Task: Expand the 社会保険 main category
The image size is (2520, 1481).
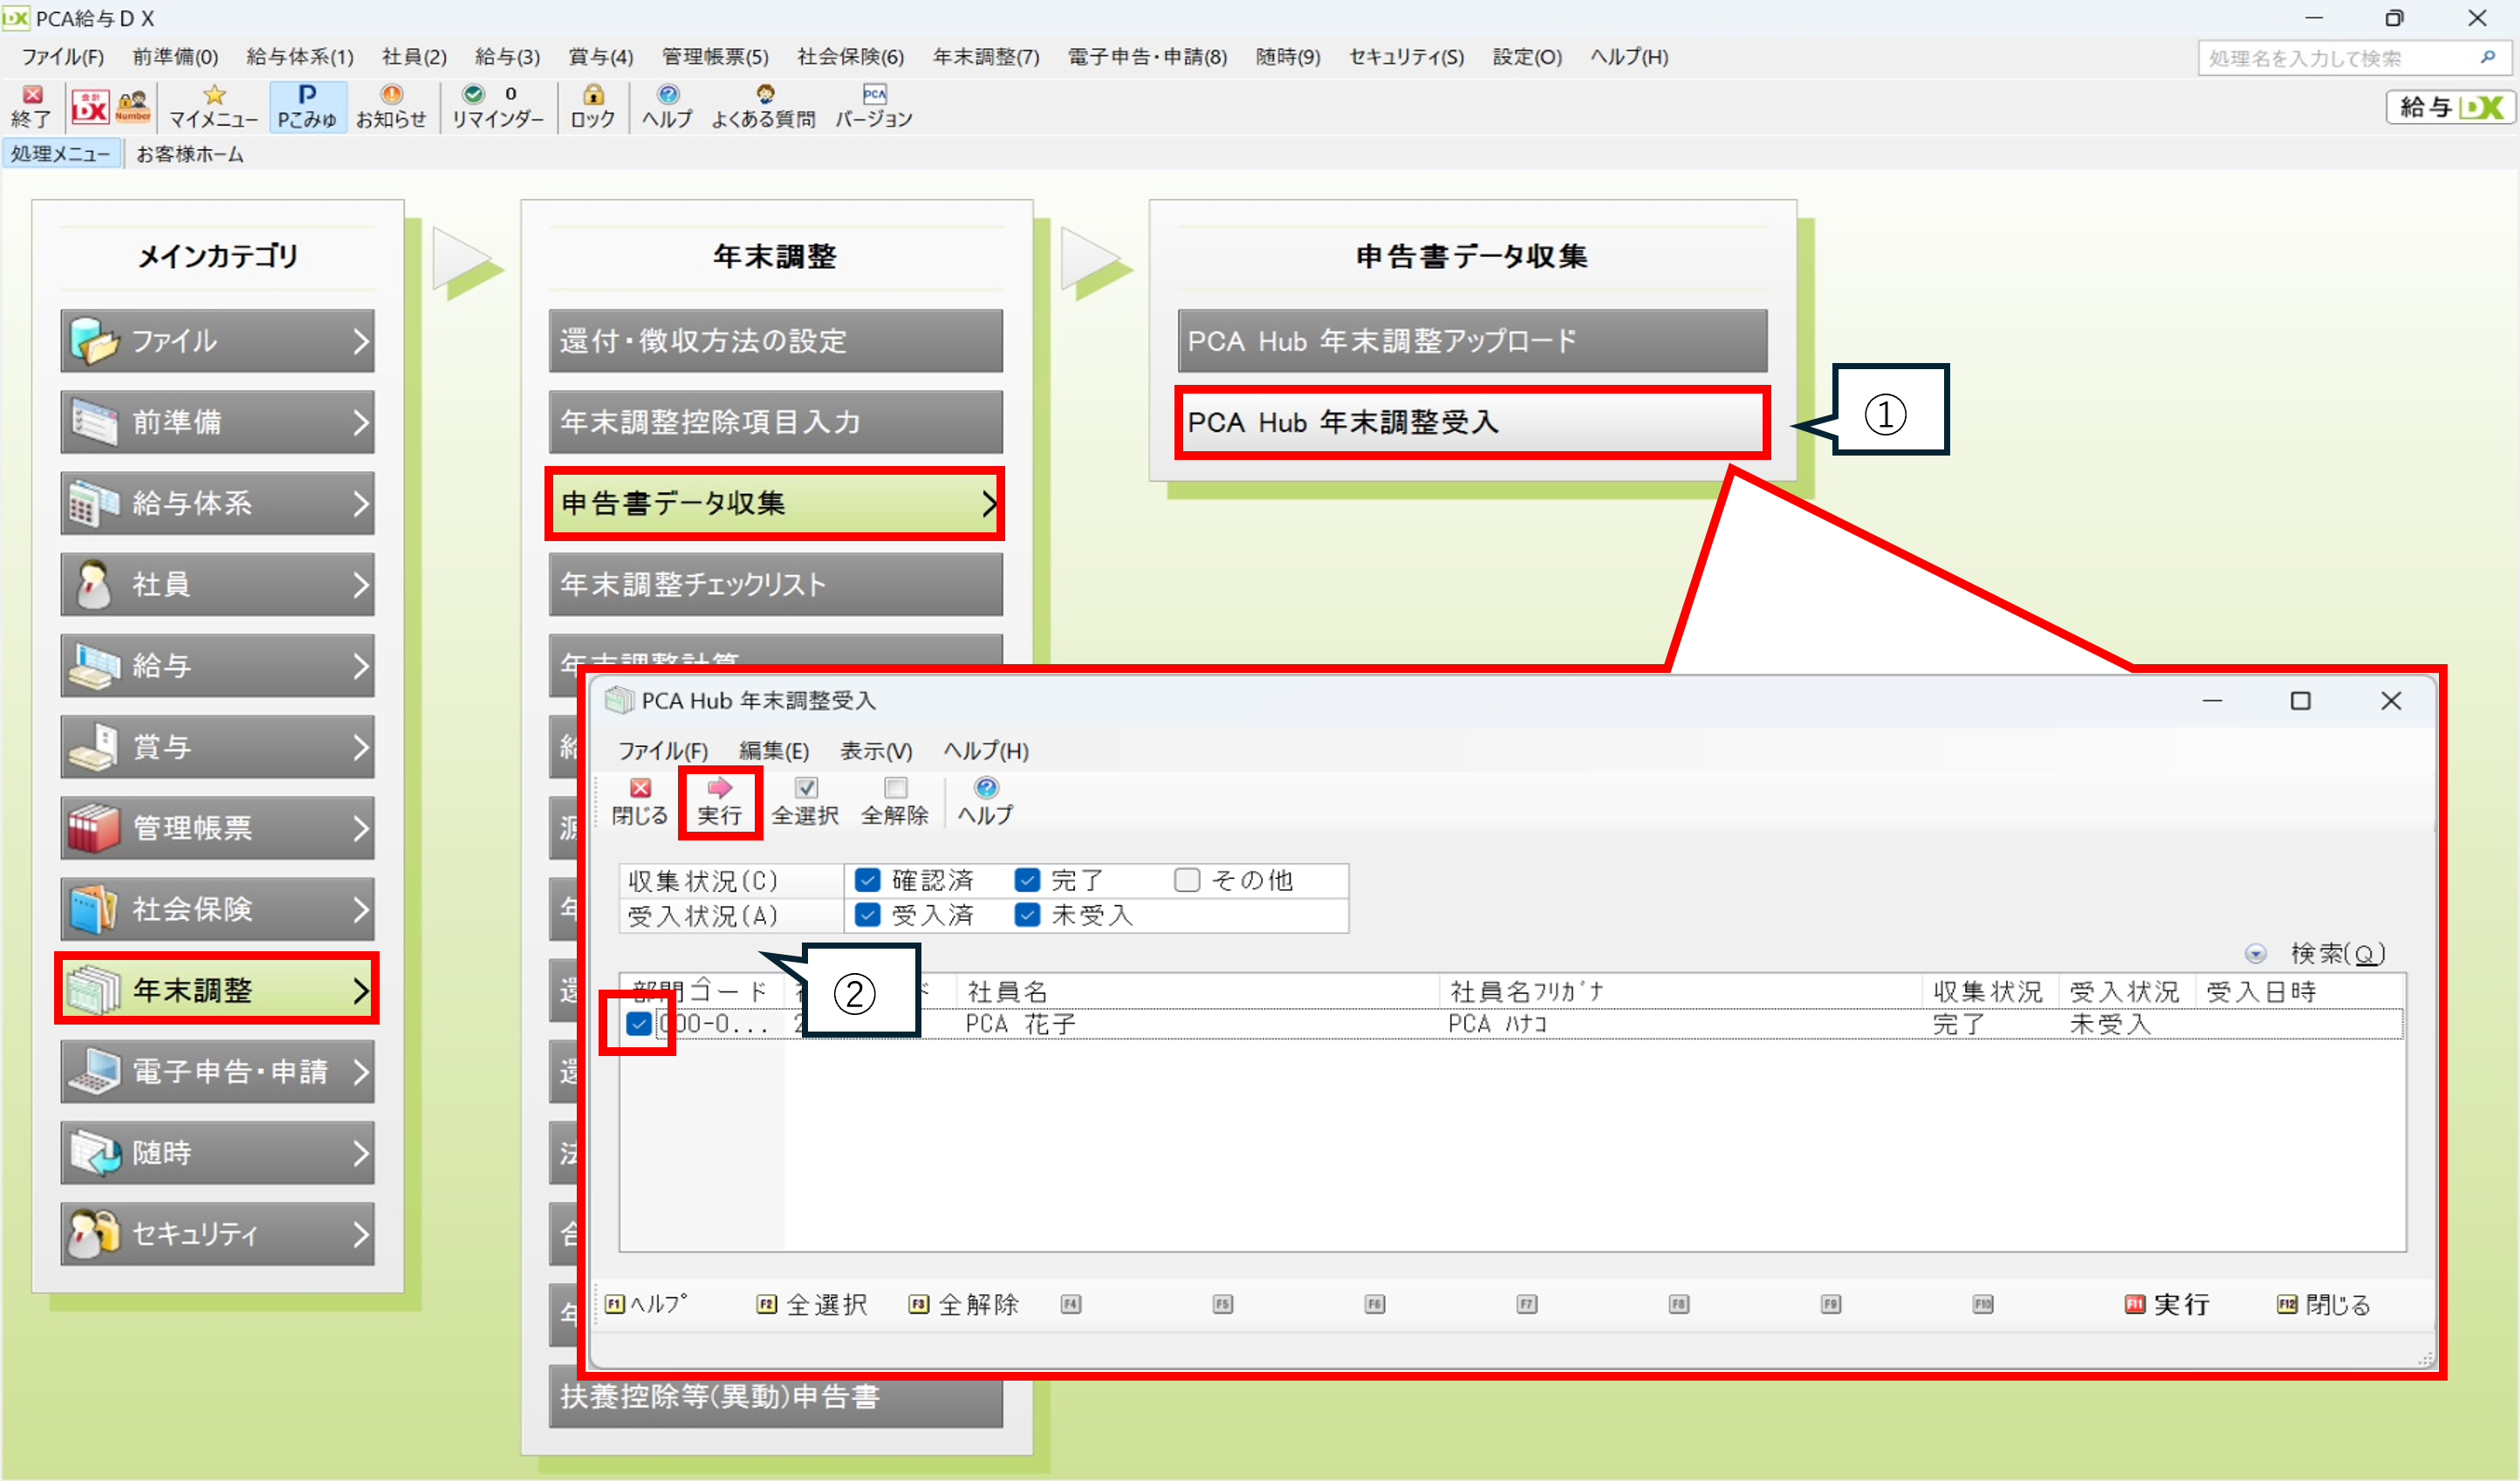Action: 217,909
